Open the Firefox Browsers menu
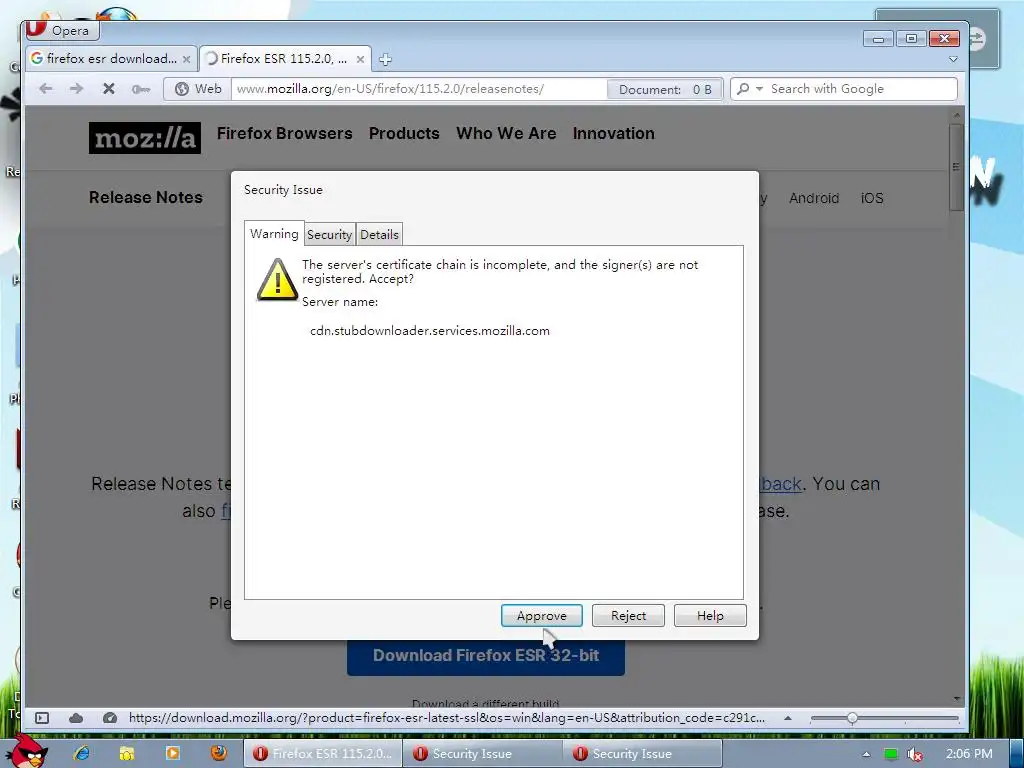 284,133
